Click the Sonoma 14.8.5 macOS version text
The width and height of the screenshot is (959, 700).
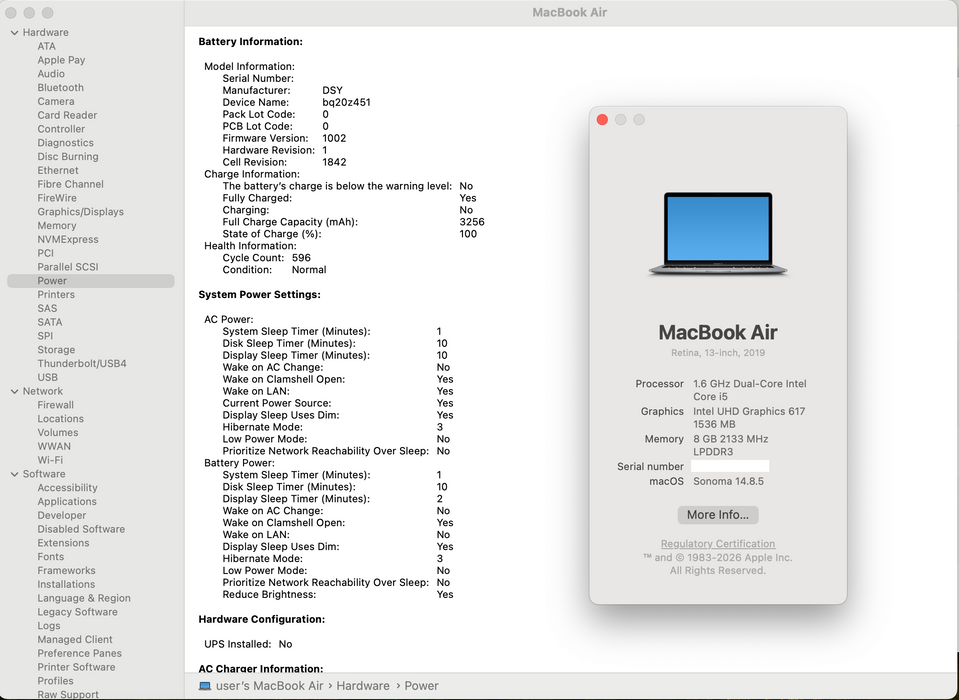click(x=728, y=481)
